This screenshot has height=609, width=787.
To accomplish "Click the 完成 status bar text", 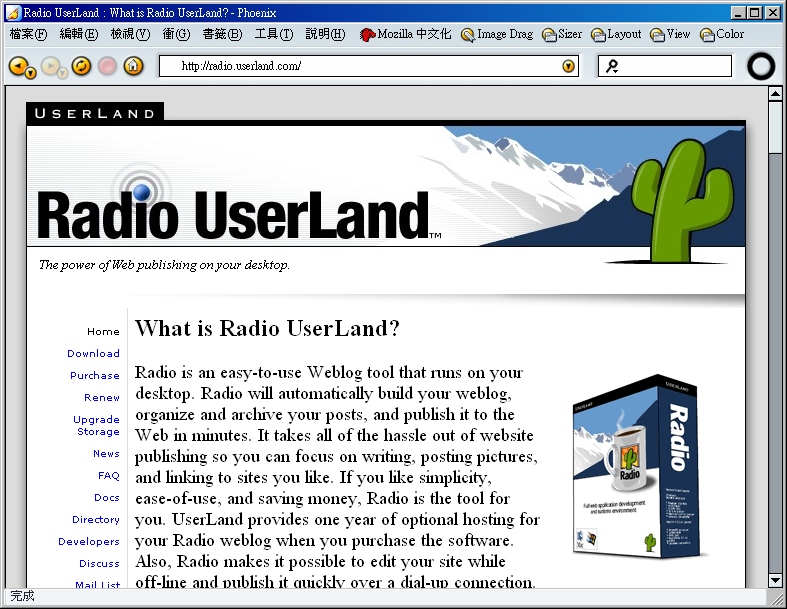I will click(22, 596).
